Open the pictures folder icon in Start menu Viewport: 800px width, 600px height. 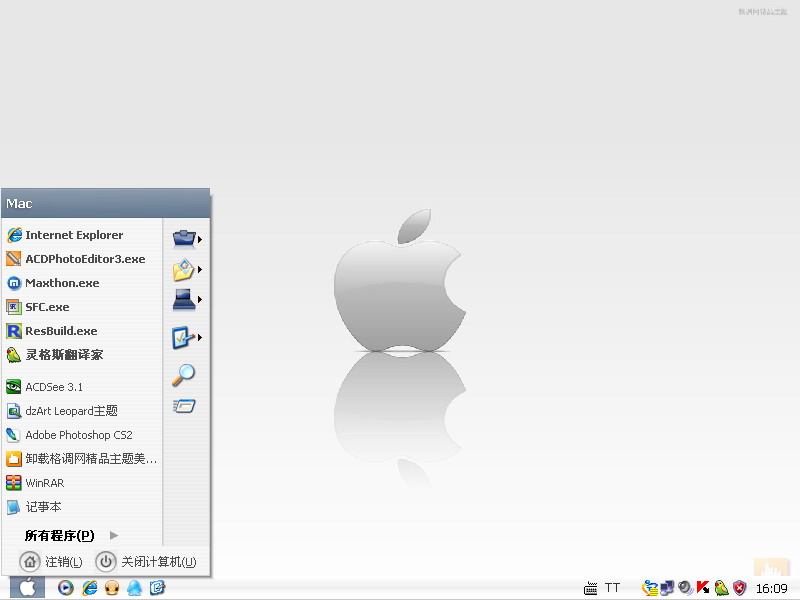[184, 269]
